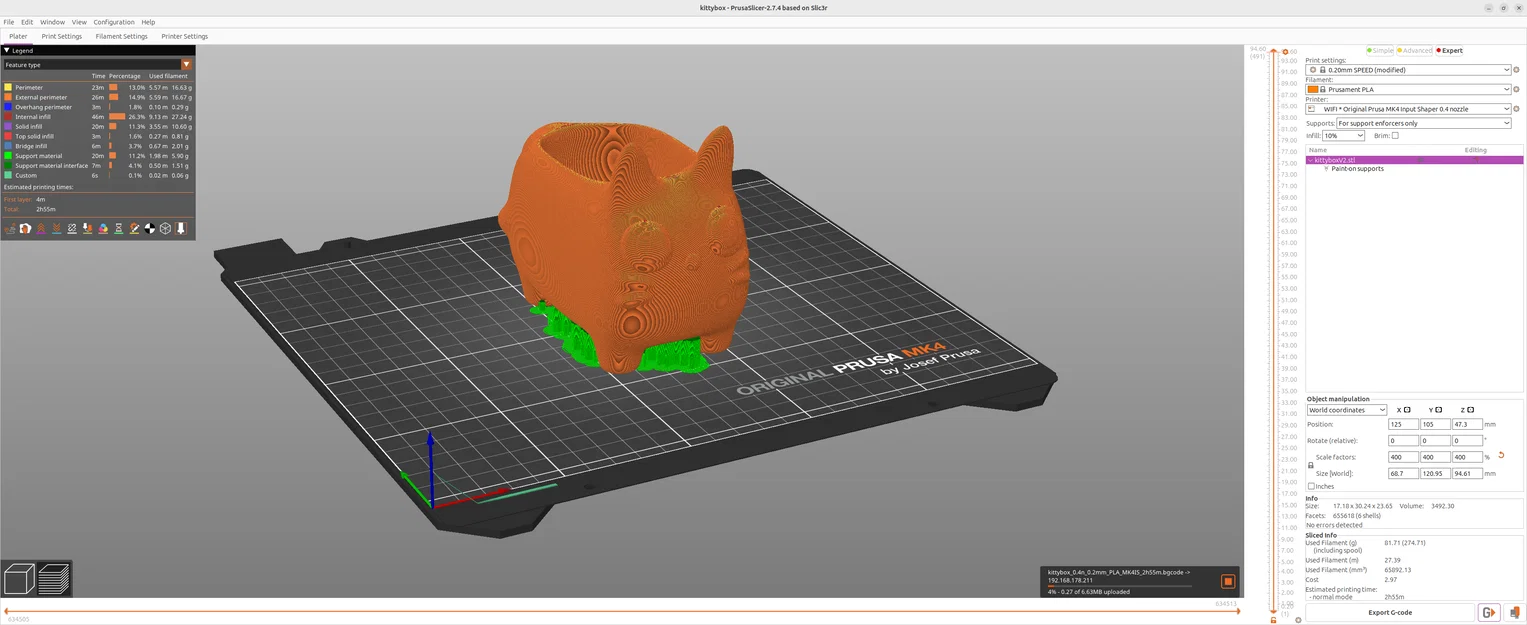The width and height of the screenshot is (1527, 625).
Task: Select Advanced mode
Action: tap(1414, 50)
